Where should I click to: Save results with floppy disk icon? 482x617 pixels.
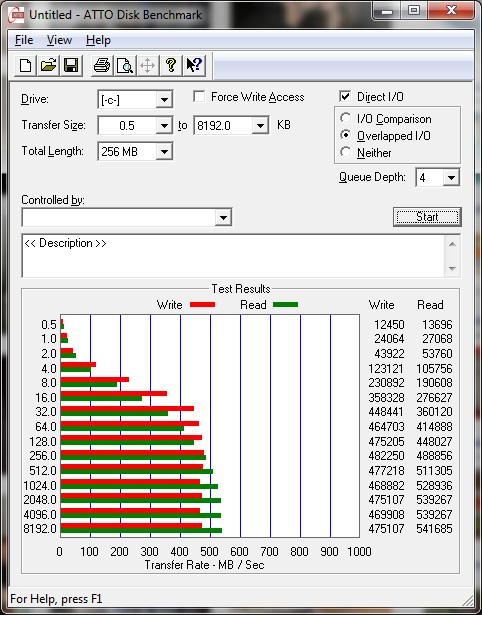pos(71,65)
